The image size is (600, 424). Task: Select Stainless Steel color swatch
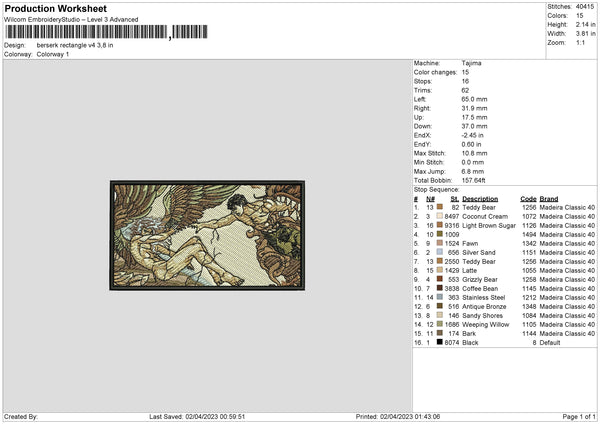point(440,297)
